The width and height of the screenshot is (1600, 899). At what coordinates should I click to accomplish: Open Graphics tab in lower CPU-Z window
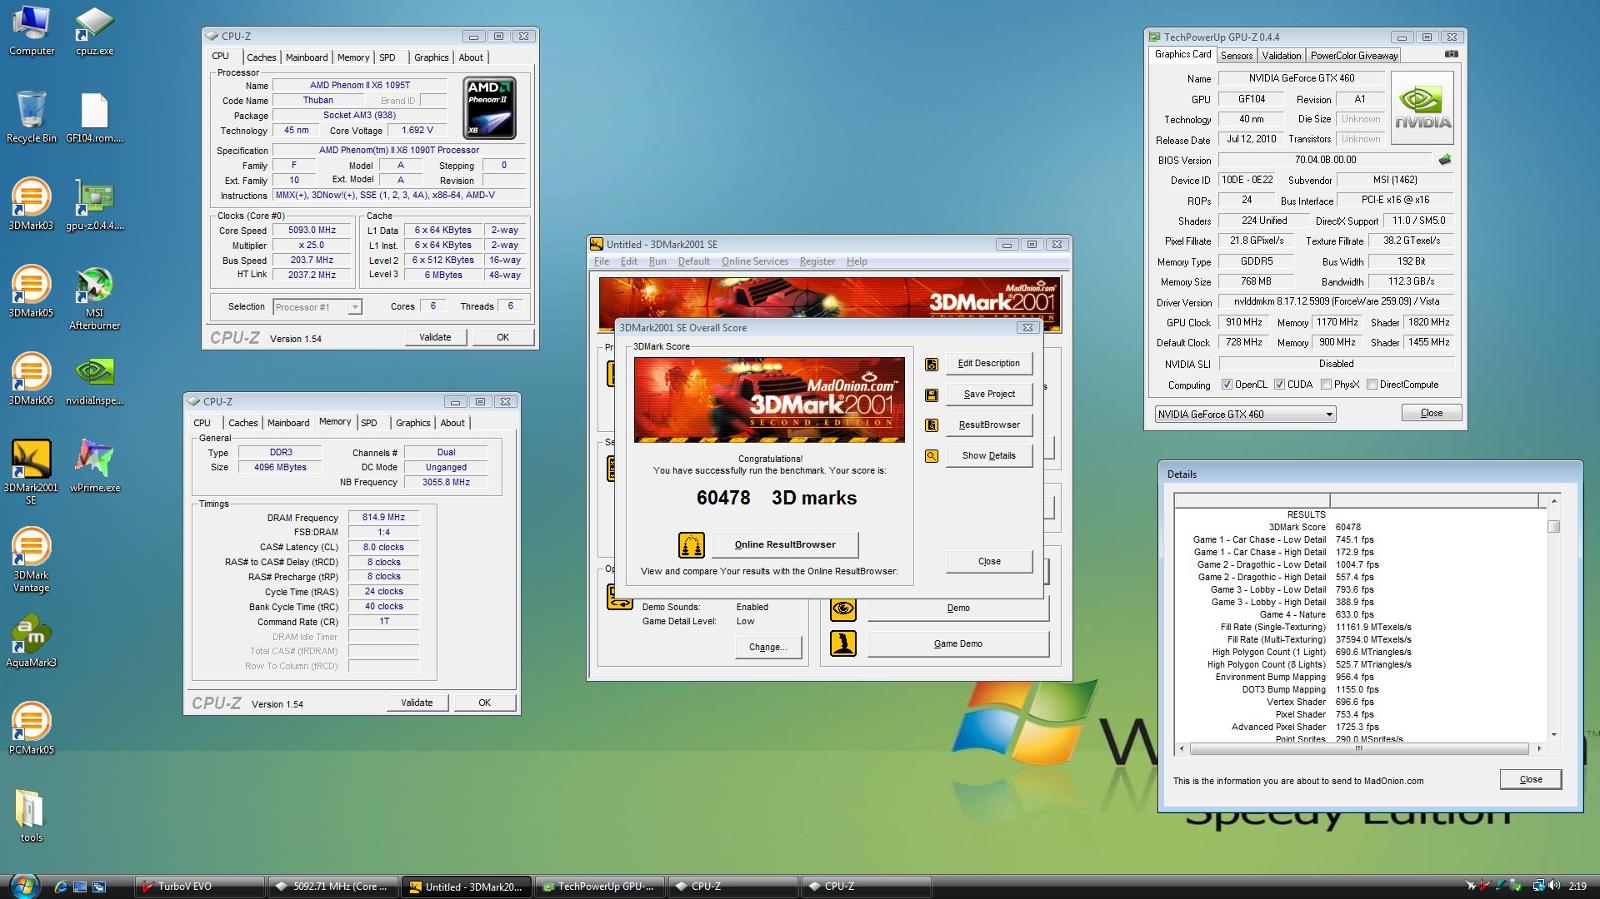click(413, 423)
